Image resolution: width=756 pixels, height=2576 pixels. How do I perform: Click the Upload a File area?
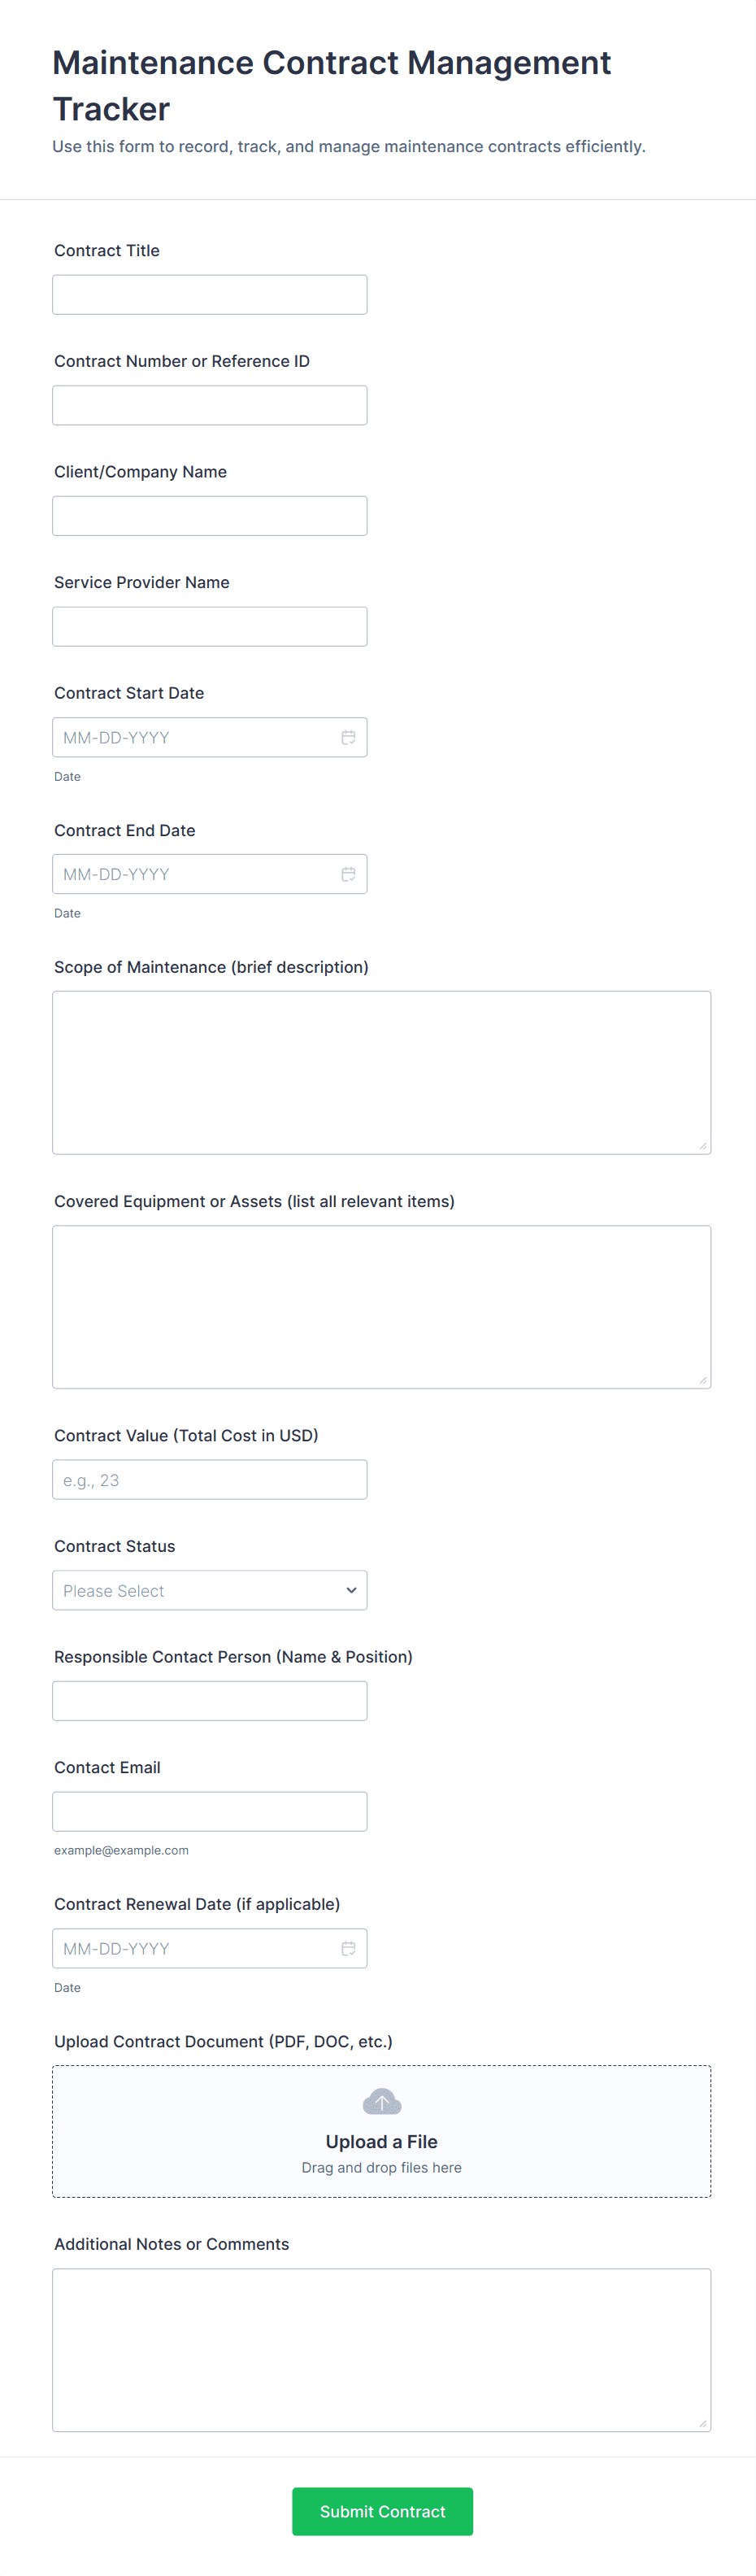381,2143
